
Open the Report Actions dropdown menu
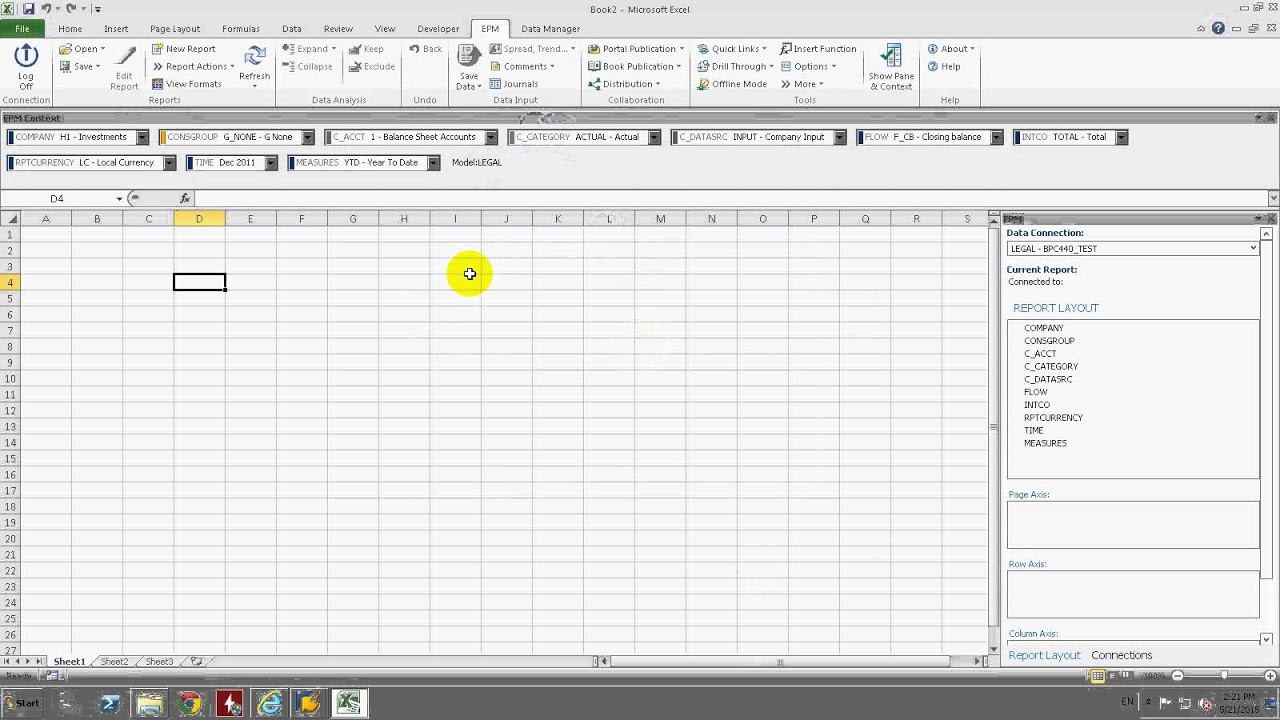point(194,66)
